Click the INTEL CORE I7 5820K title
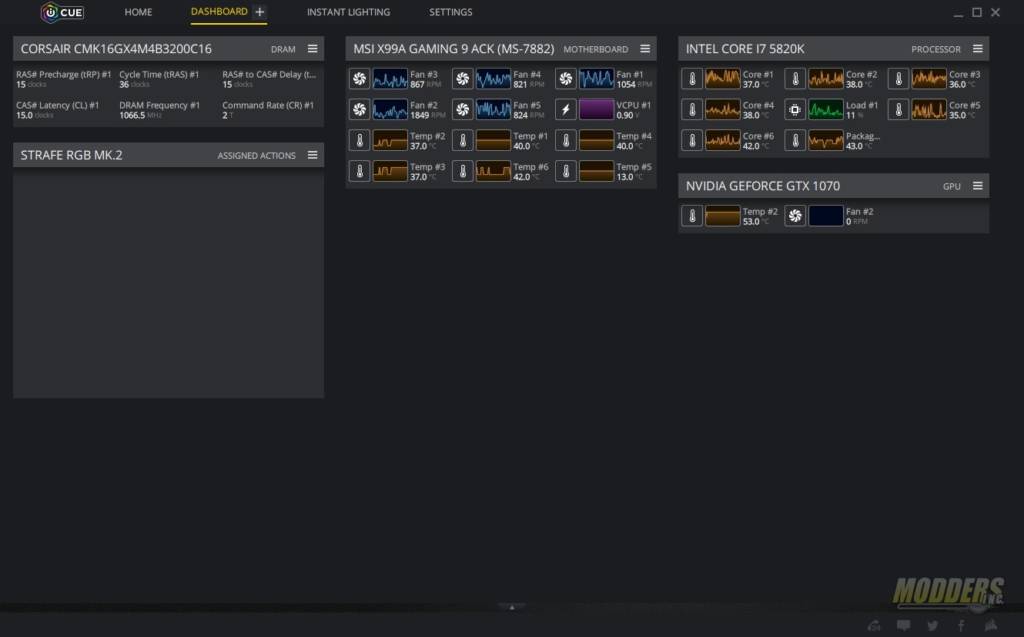1024x637 pixels. [x=744, y=49]
